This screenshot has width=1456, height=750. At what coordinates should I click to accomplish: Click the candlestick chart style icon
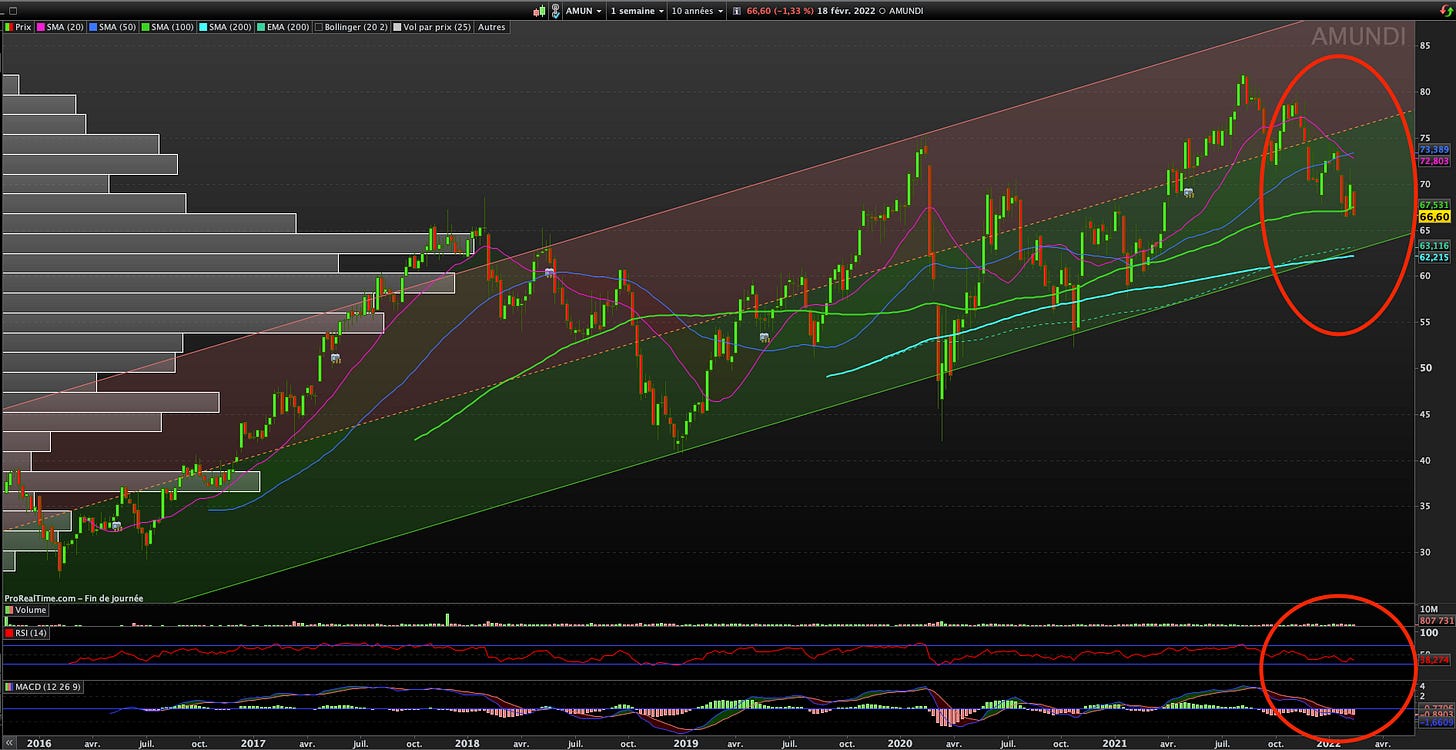point(540,11)
